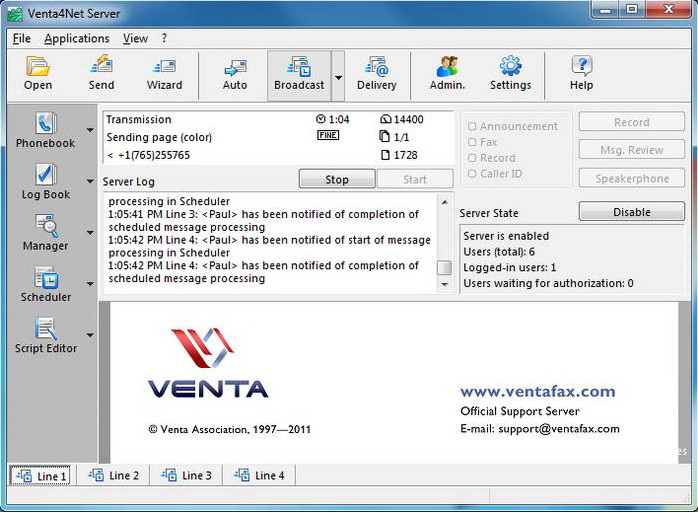The image size is (698, 512).
Task: Open the Phonebook sidebar icon
Action: [x=45, y=123]
